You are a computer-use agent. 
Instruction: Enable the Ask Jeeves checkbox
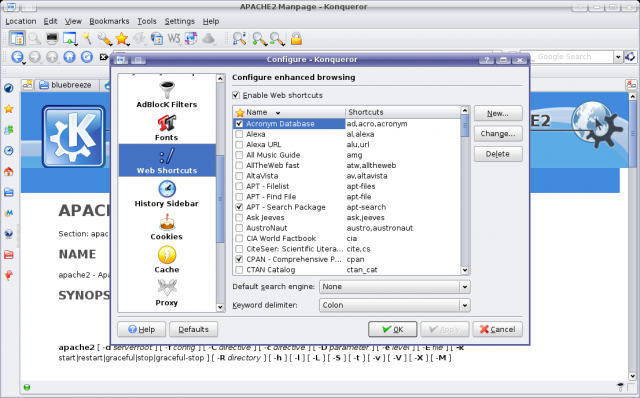(239, 218)
